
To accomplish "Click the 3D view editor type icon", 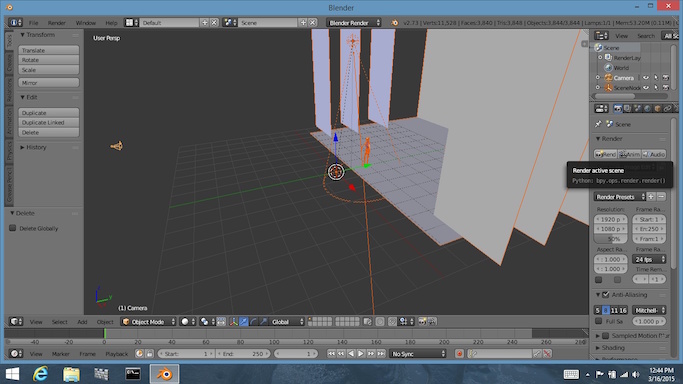I will (16, 322).
